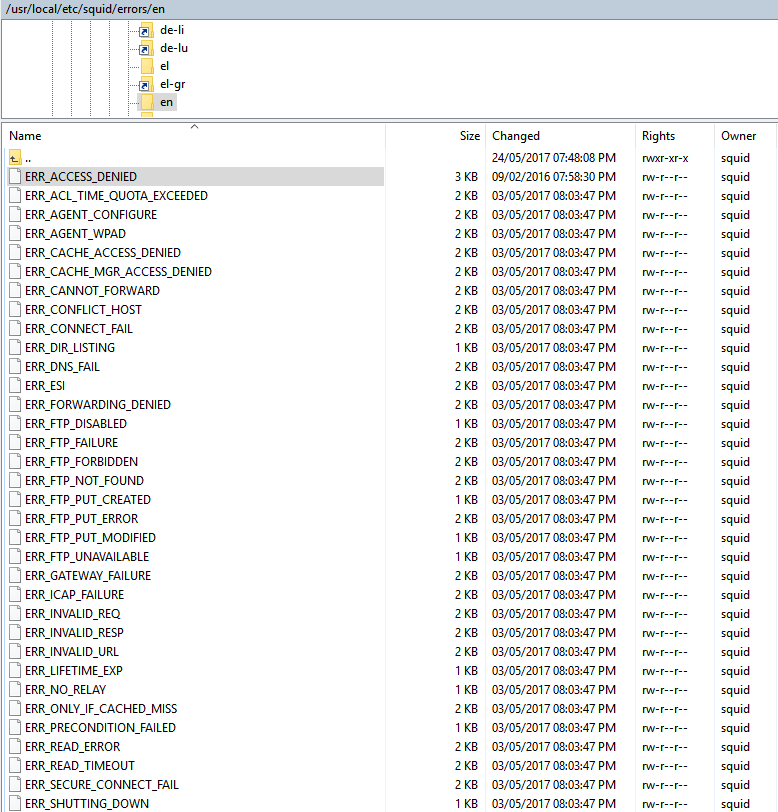Select the el folder icon in tree
Viewport: 778px width, 812px height.
(x=147, y=66)
